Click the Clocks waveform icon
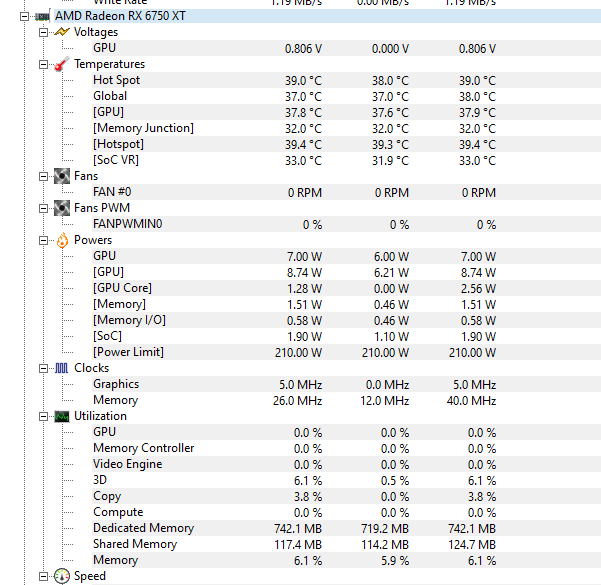The image size is (601, 585). (x=62, y=368)
